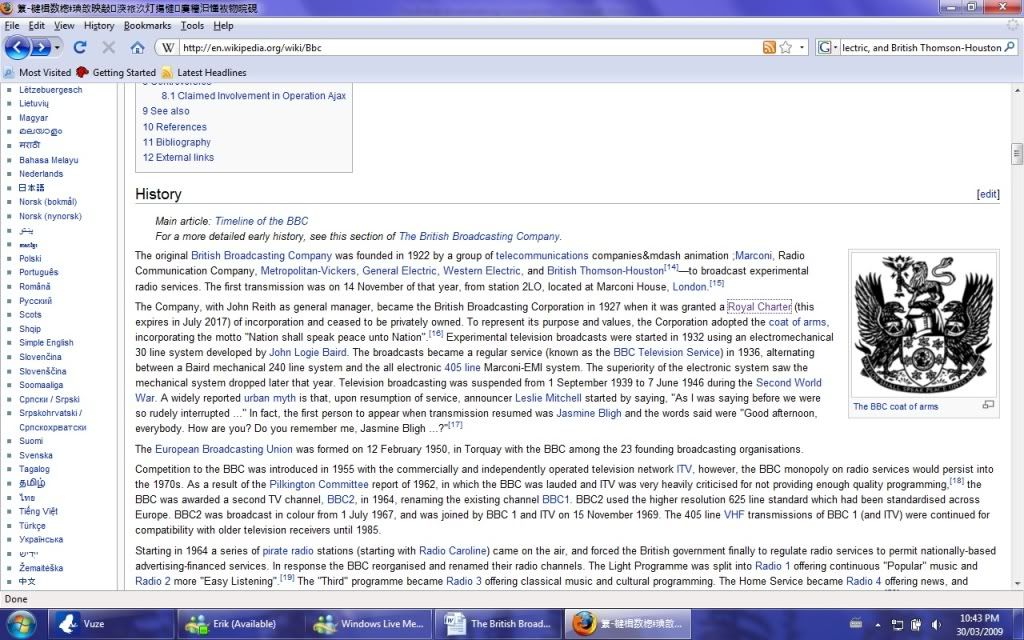Bookmark this page with the star icon
The image size is (1024, 640).
(x=786, y=48)
